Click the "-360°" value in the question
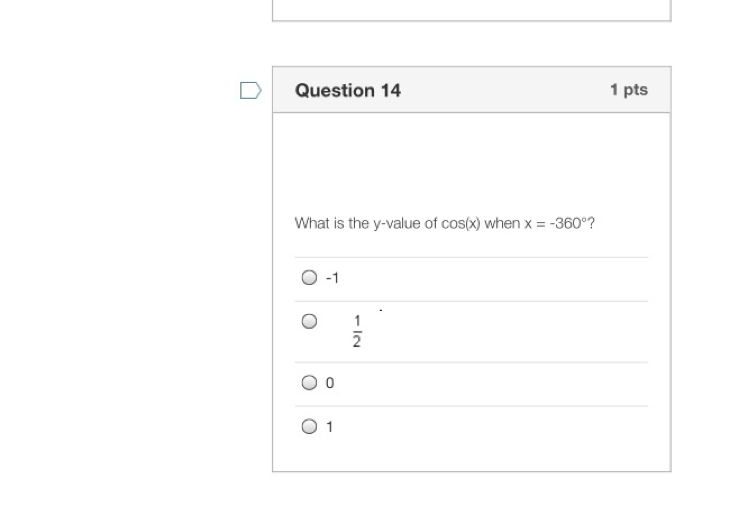This screenshot has width=748, height=510. [x=572, y=223]
